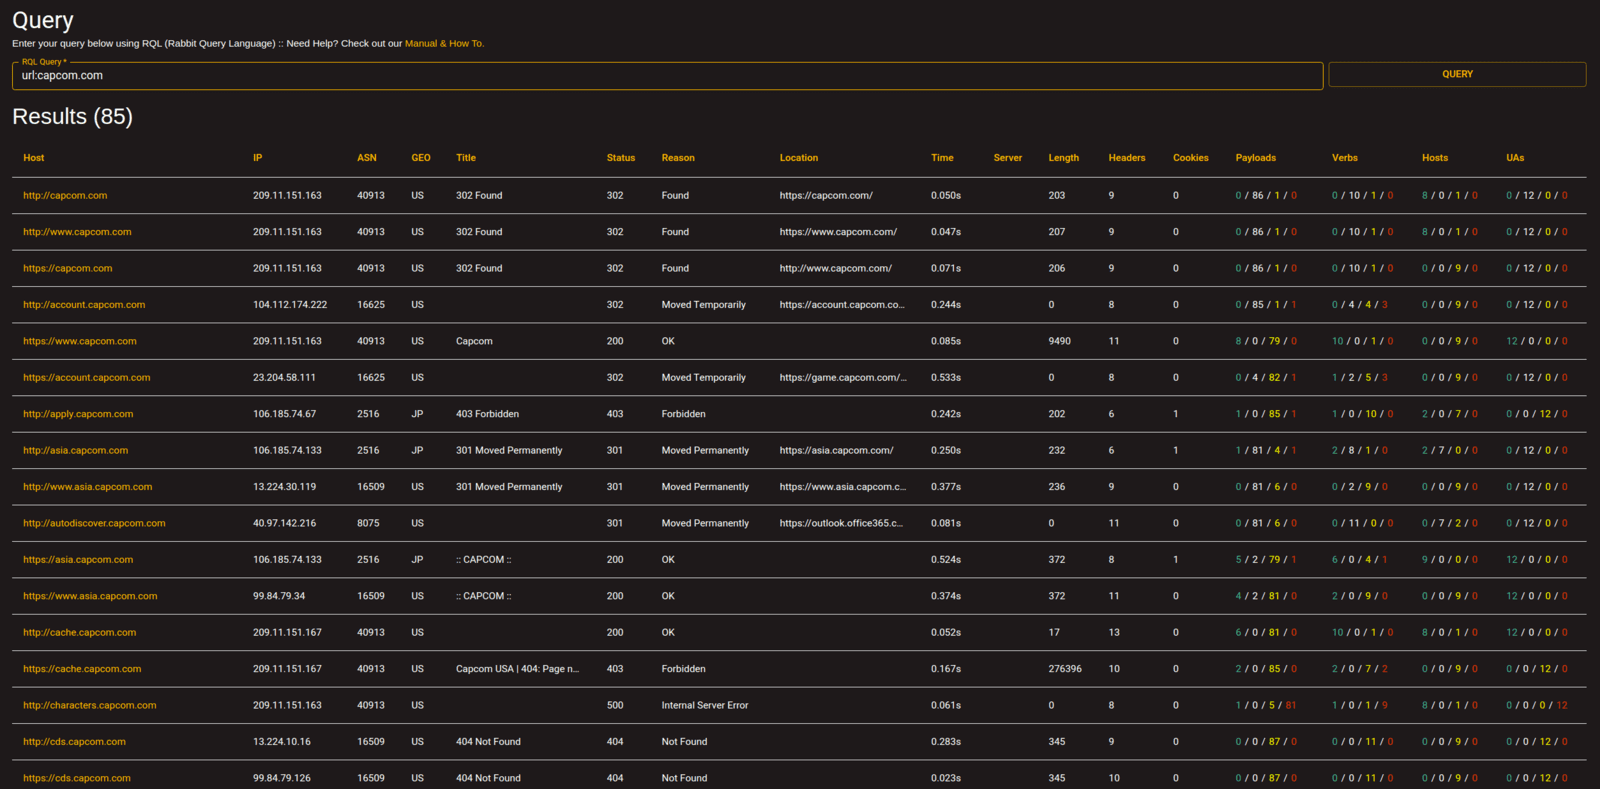This screenshot has width=1600, height=789.
Task: Sort by the Verbs column header
Action: click(x=1345, y=158)
